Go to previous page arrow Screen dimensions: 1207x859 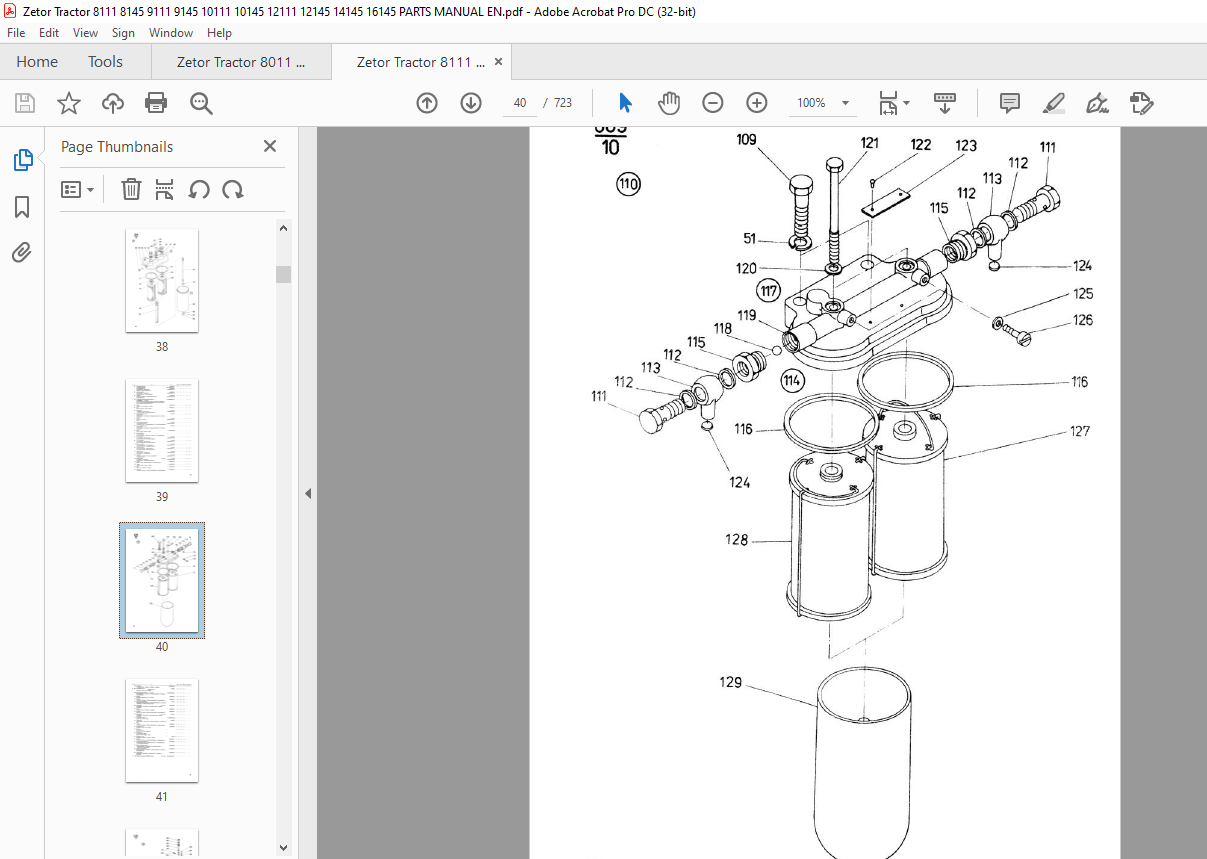tap(427, 103)
